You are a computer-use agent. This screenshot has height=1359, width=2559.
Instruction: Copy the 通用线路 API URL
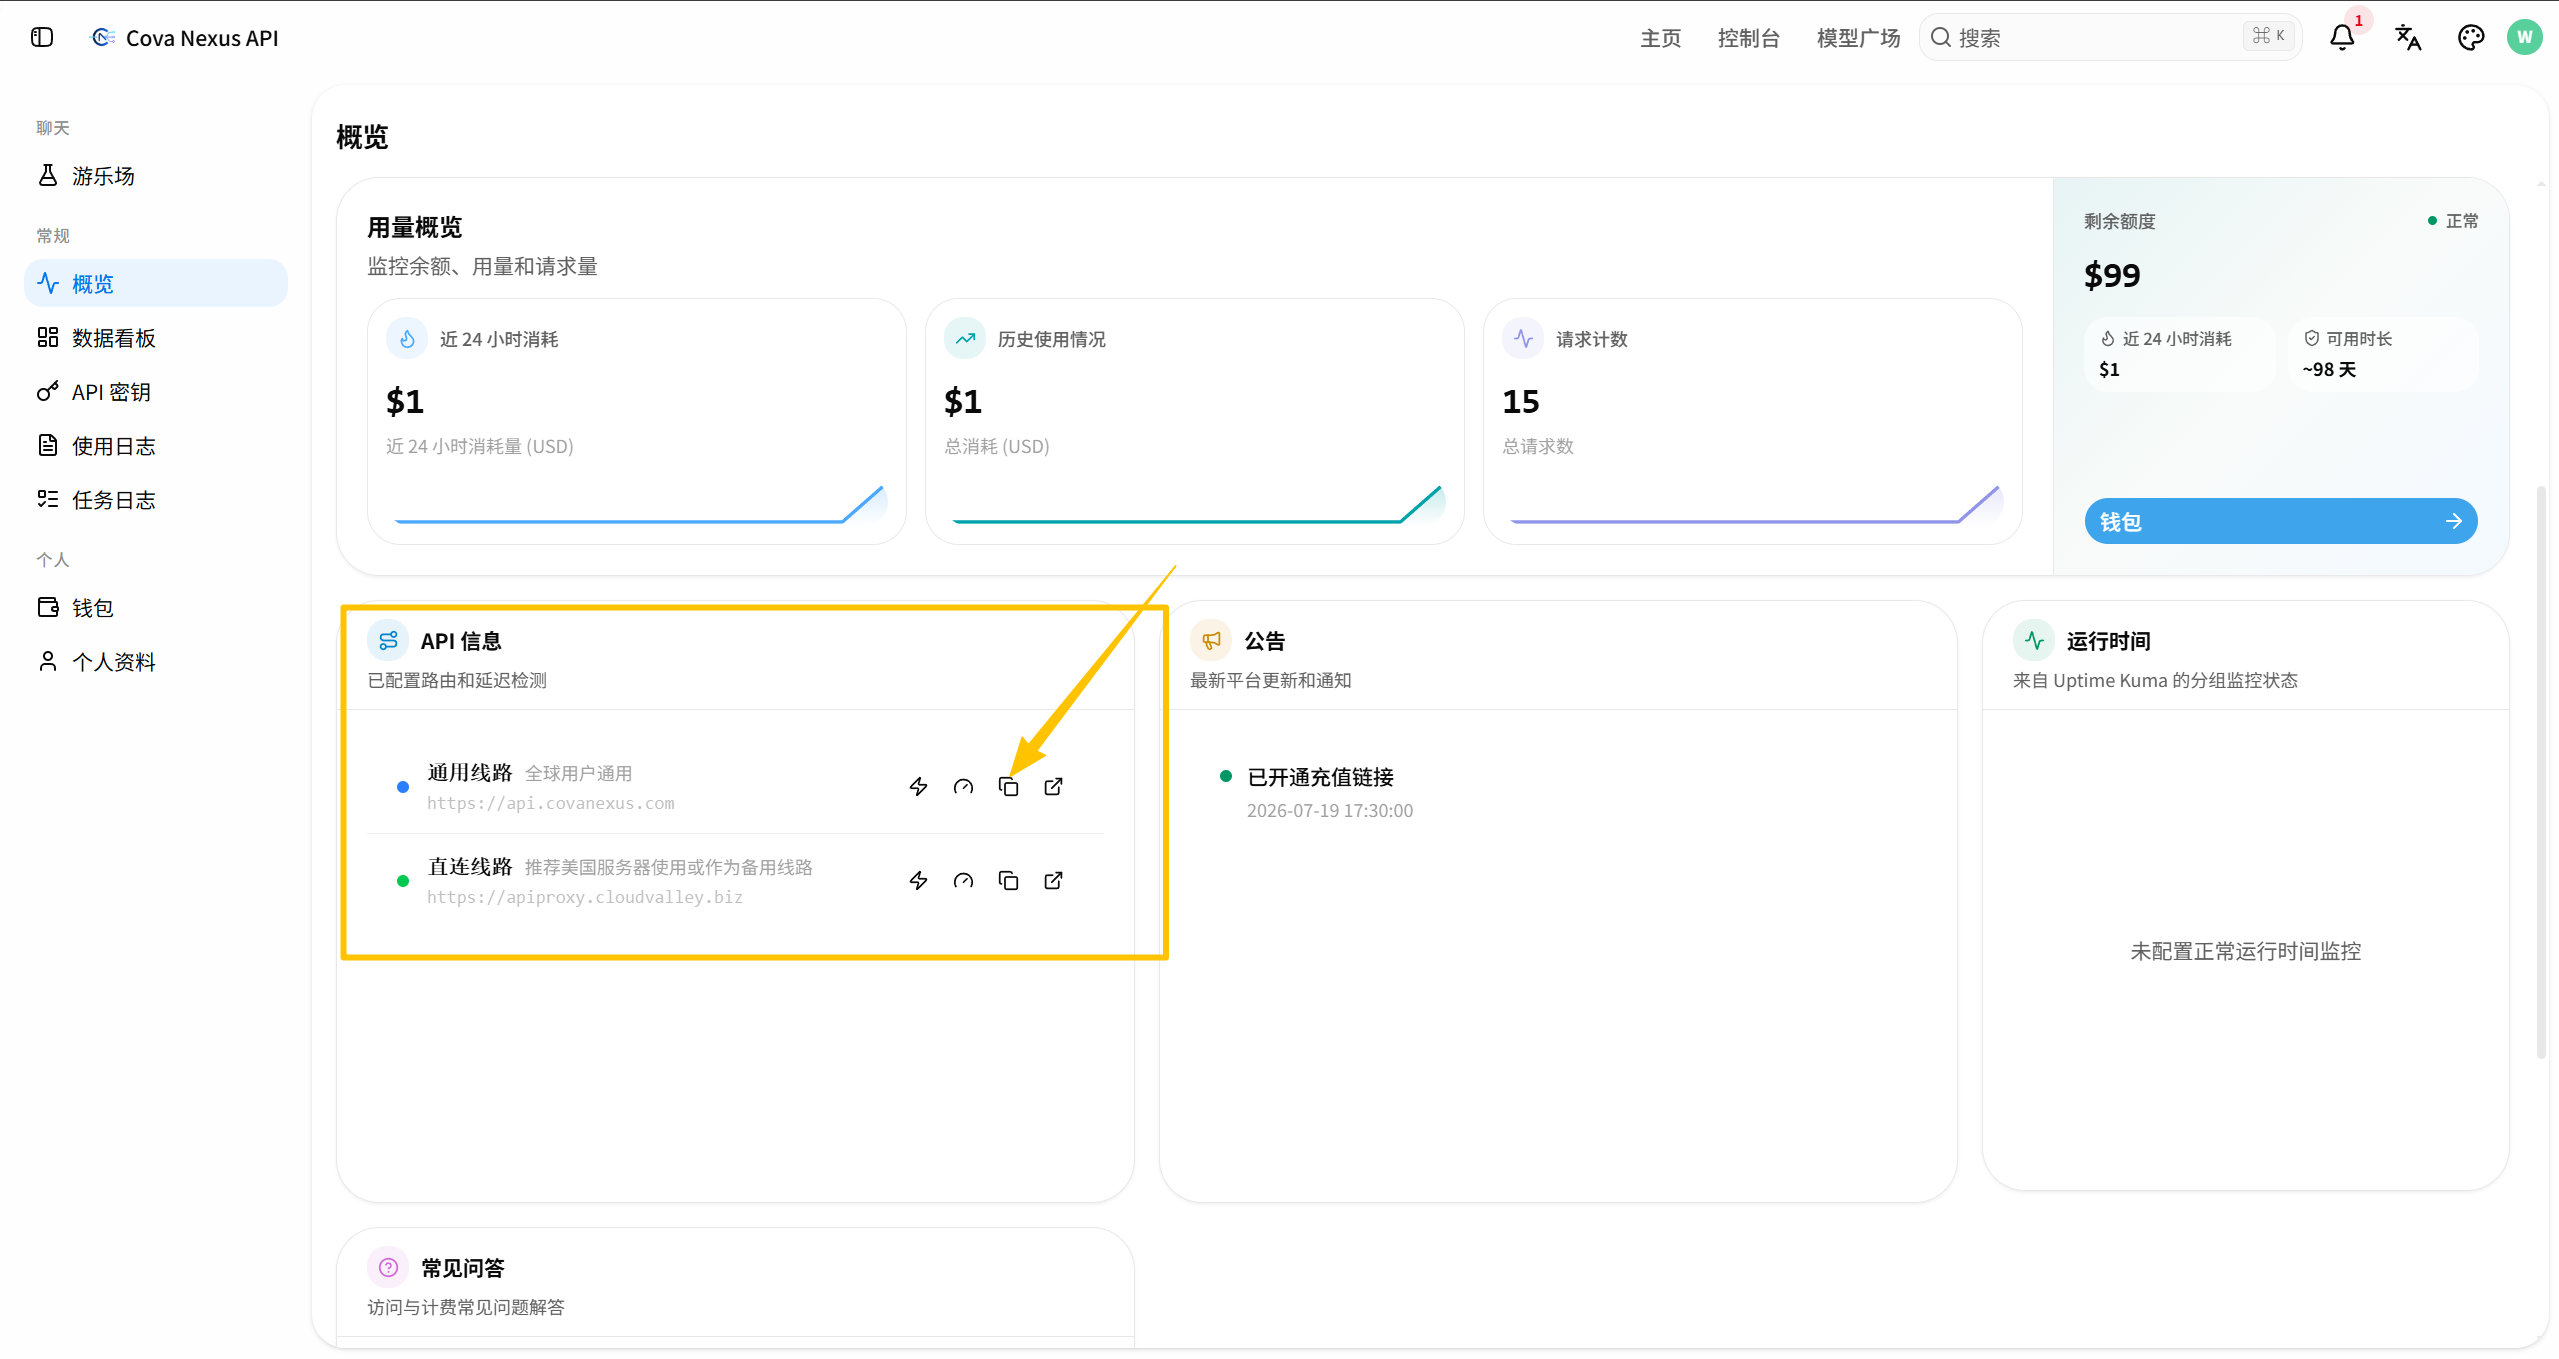(x=1008, y=787)
